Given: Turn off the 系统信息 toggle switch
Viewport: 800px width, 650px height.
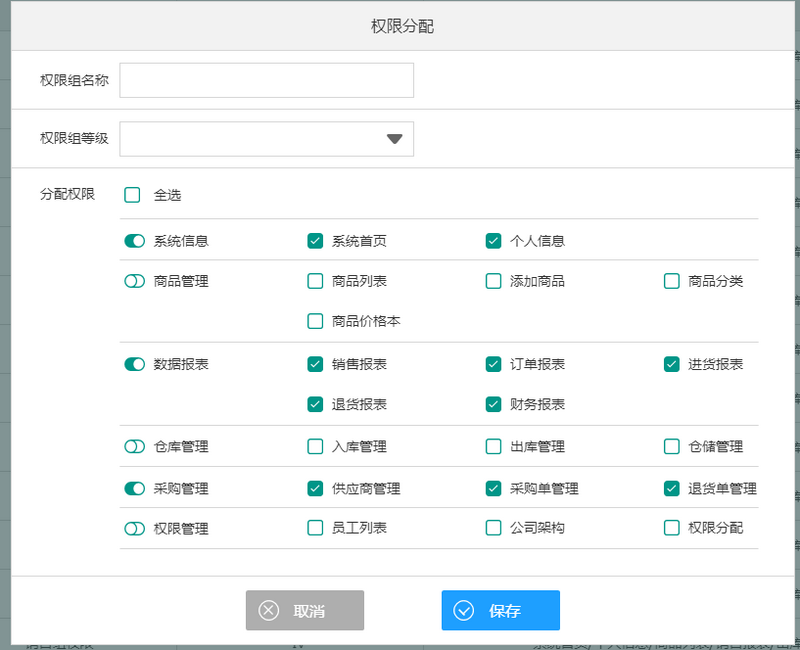Looking at the screenshot, I should [134, 241].
